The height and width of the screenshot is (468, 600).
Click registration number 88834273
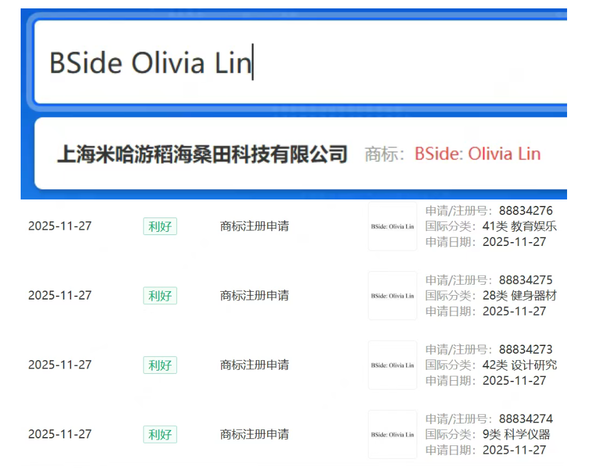pos(526,349)
